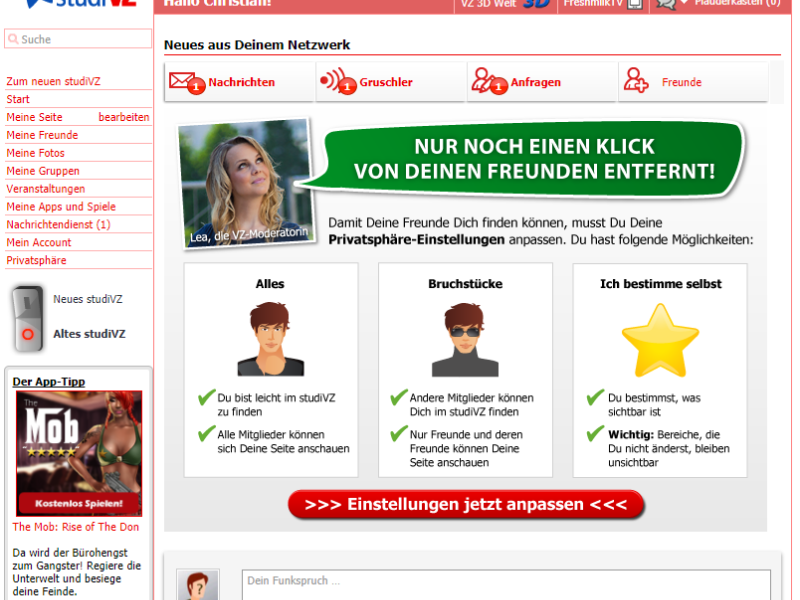Click 'Wichtig: Bereiche, die Du nicht änderst' text
This screenshot has width=800, height=600.
tap(669, 448)
